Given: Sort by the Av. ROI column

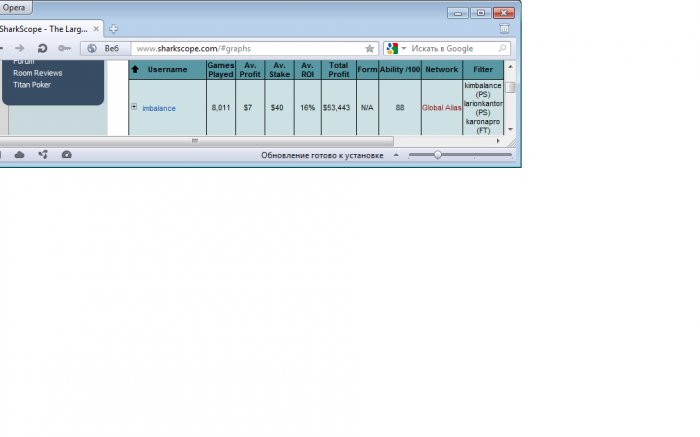Looking at the screenshot, I should click(307, 70).
